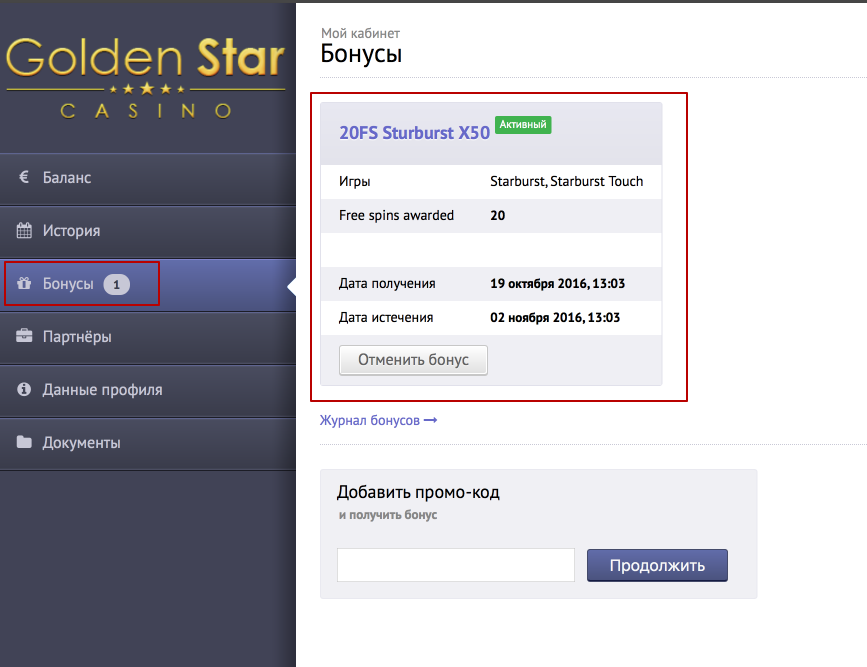Screen dimensions: 867x667
Task: Click the Golden Star Casino logo
Action: [x=146, y=77]
